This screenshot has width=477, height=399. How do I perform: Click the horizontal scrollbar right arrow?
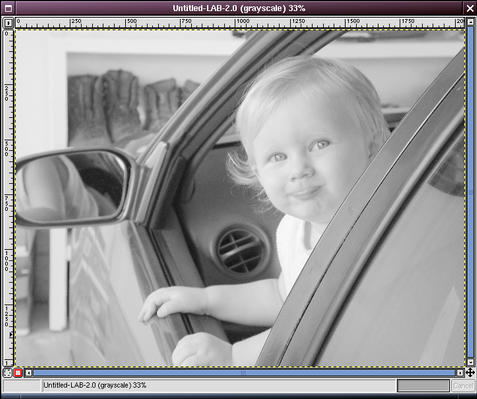(x=460, y=373)
